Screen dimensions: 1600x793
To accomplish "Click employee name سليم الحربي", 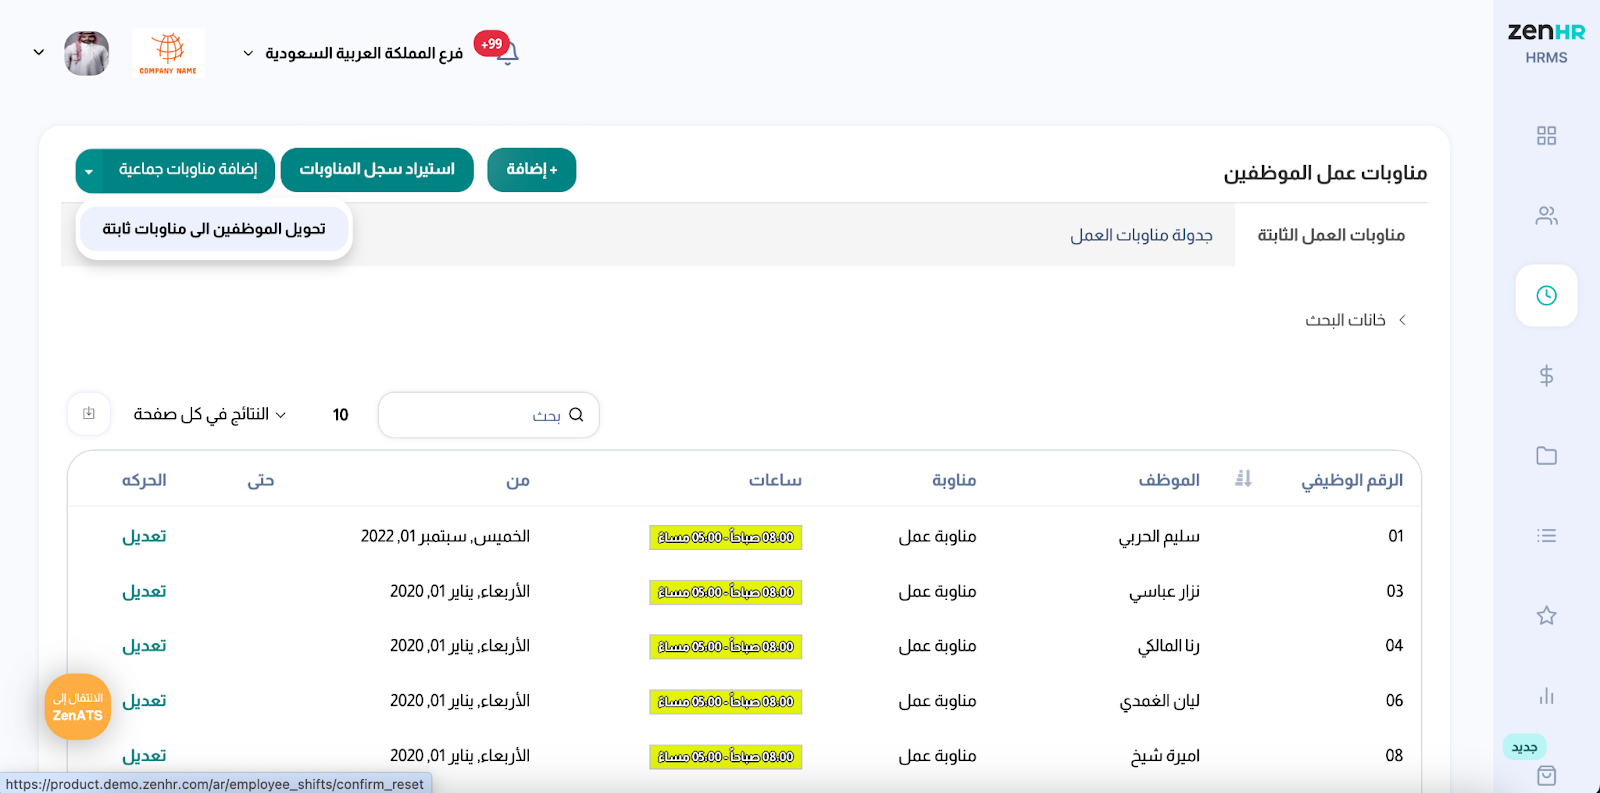I will coord(1159,537).
